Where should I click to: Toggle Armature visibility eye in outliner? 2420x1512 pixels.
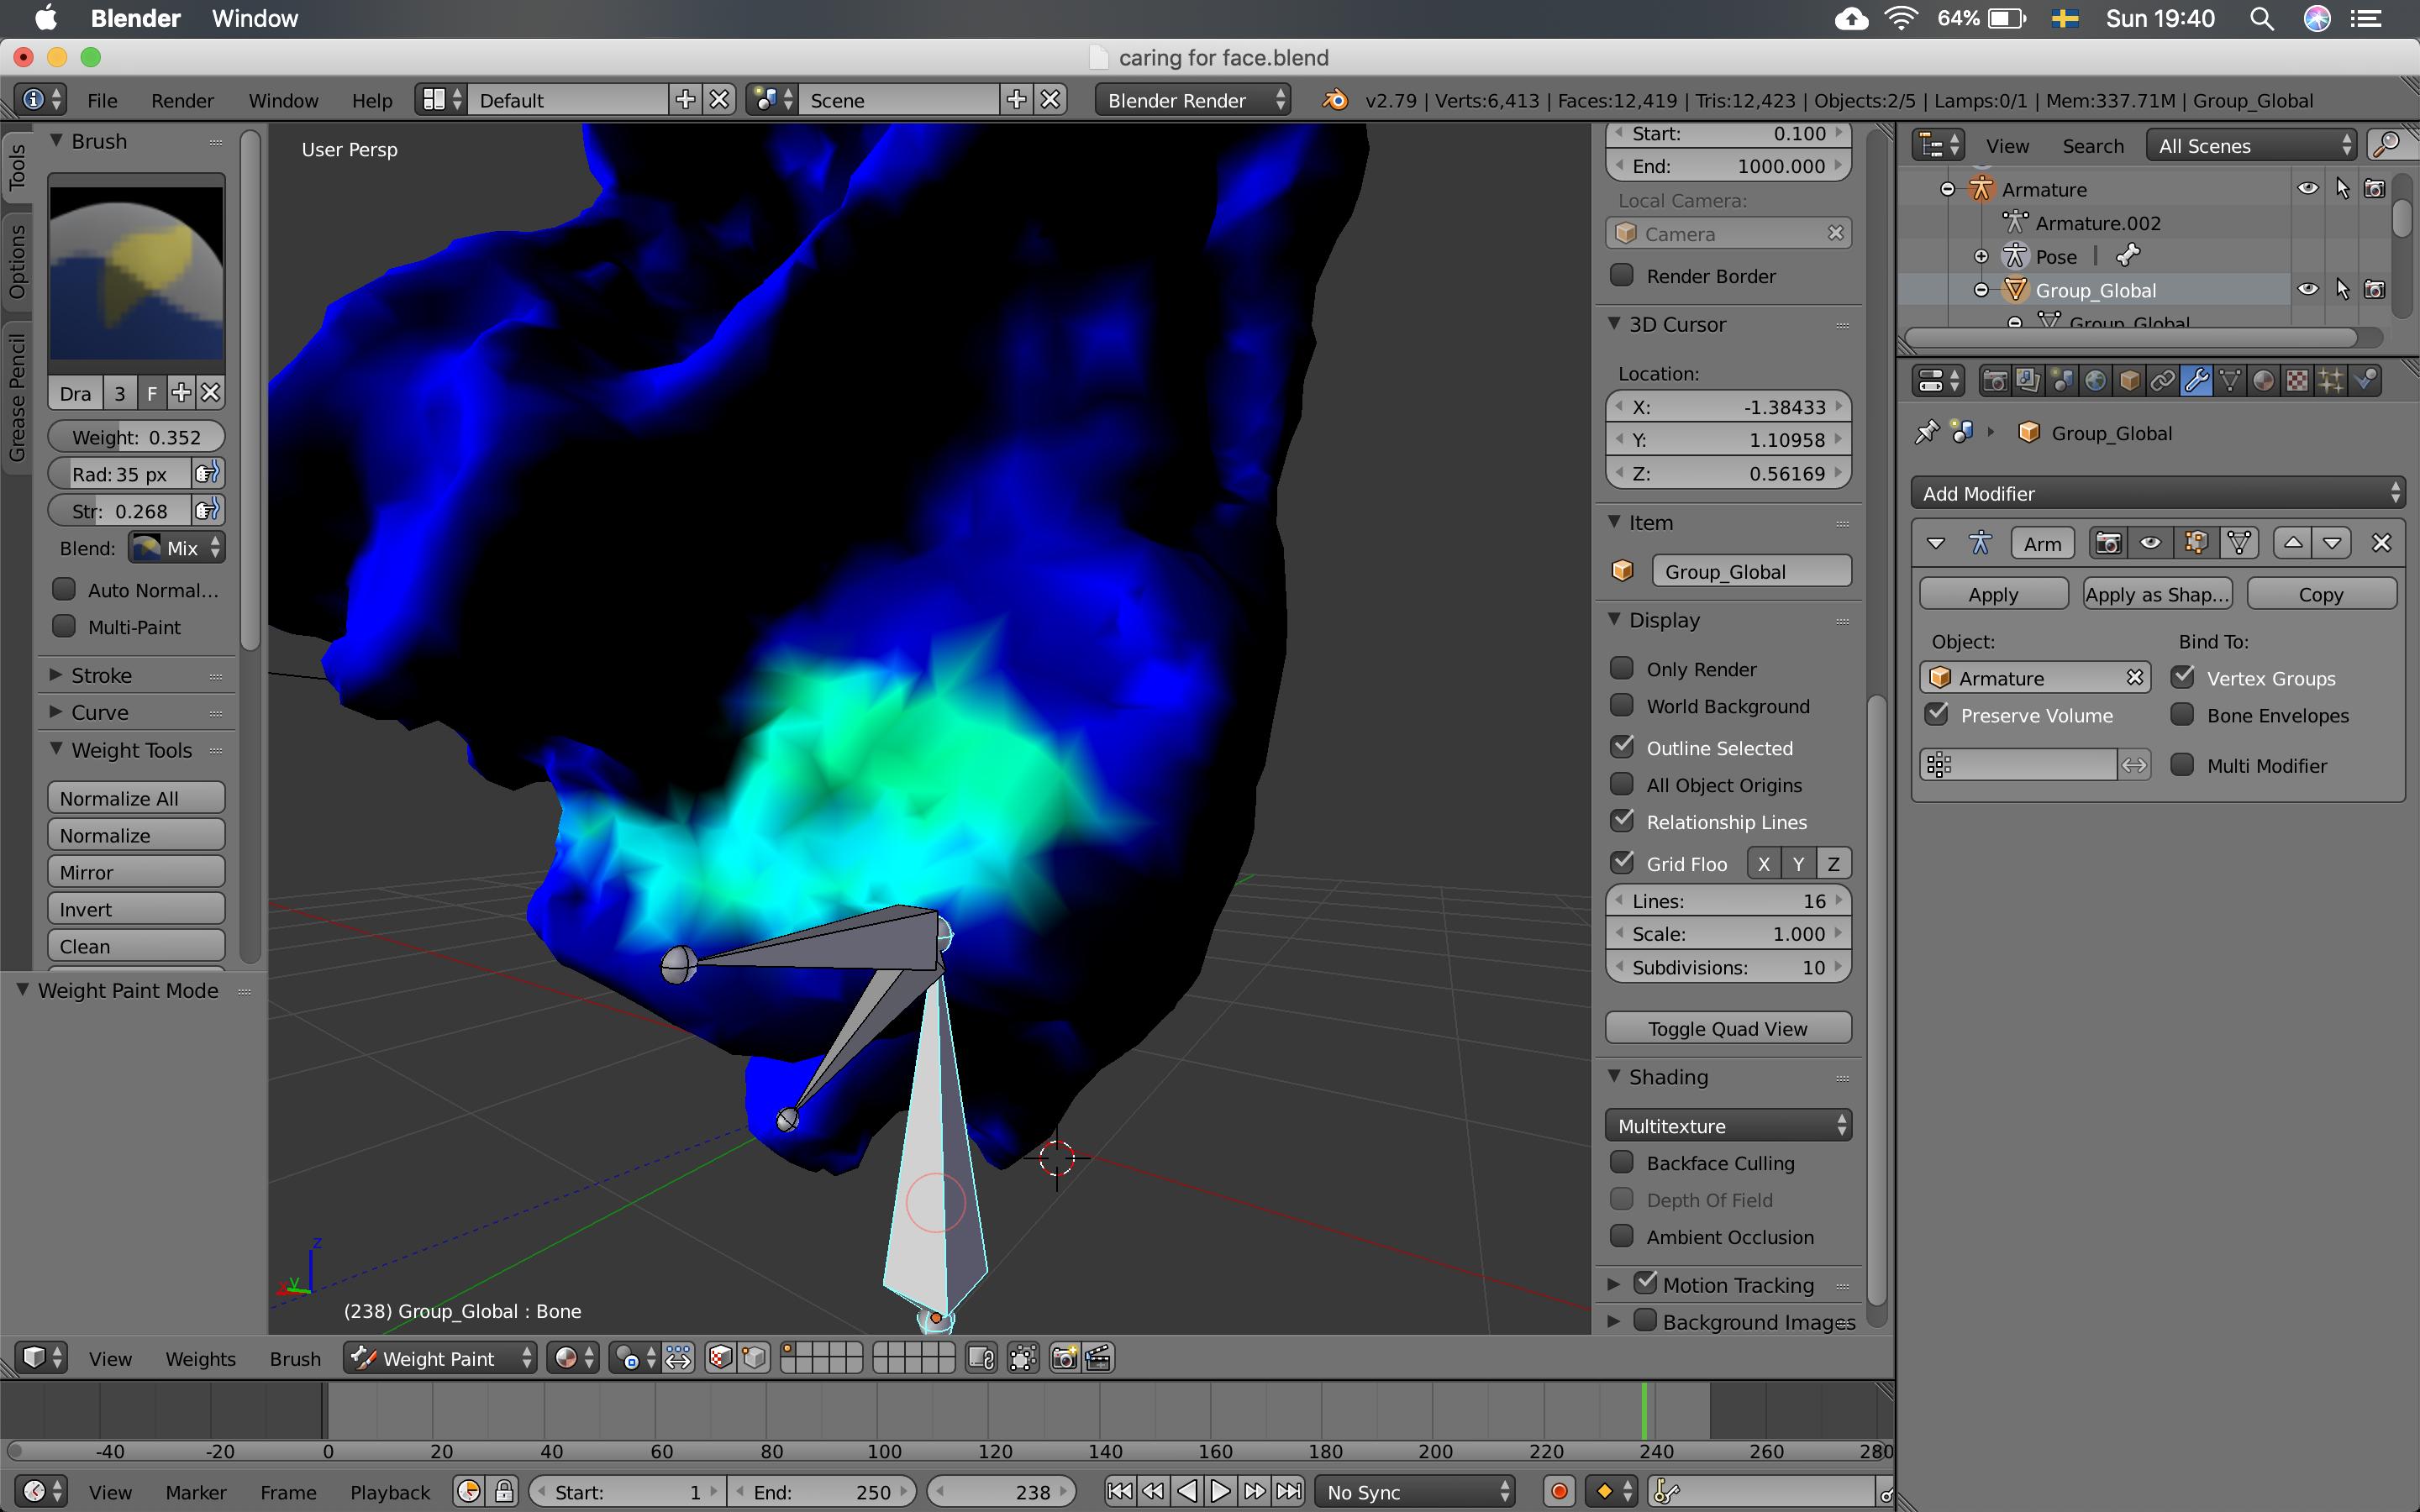tap(2308, 188)
